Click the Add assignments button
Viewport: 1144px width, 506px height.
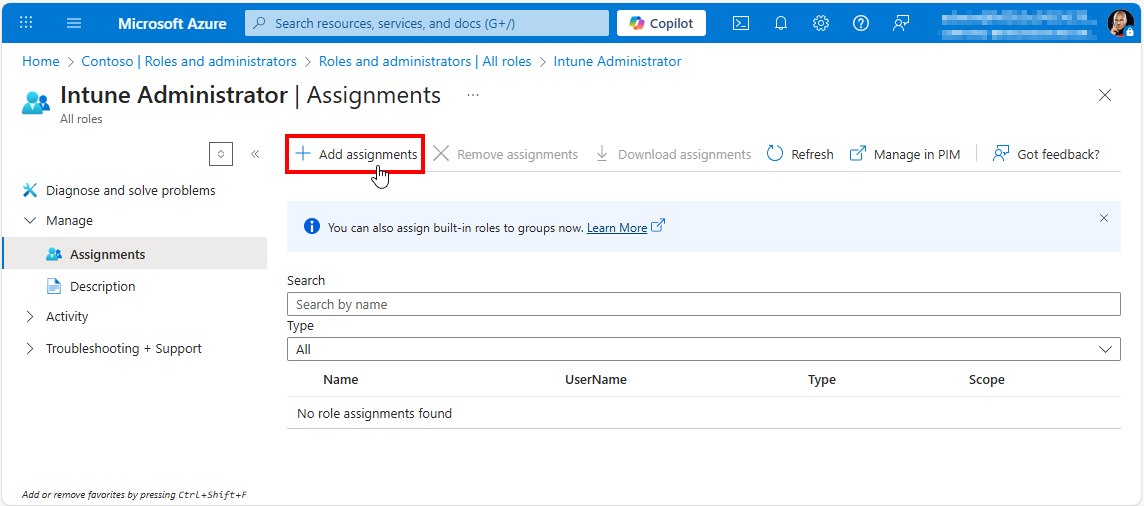tap(356, 154)
